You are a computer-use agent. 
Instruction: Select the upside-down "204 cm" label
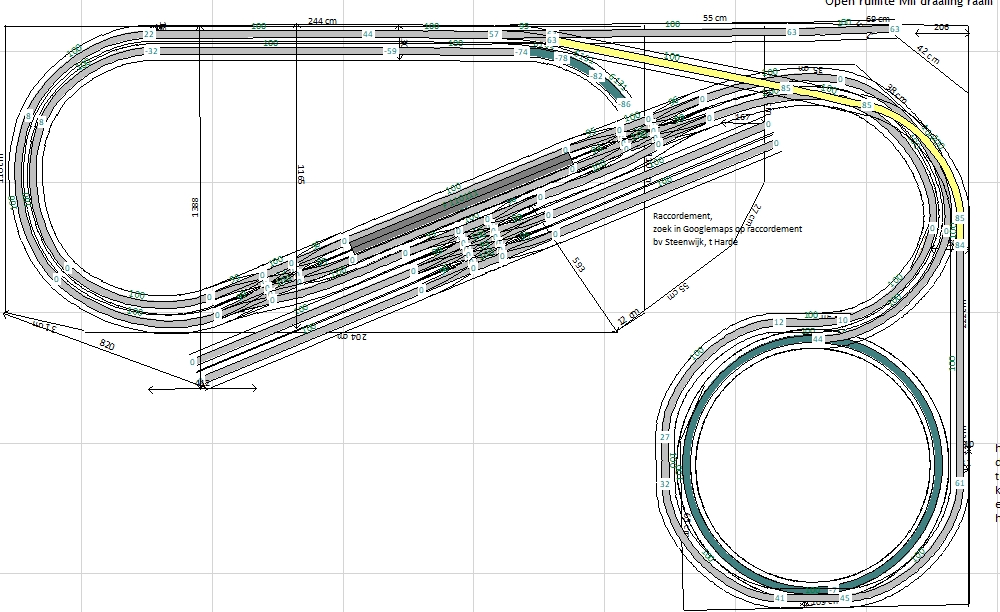(x=350, y=336)
